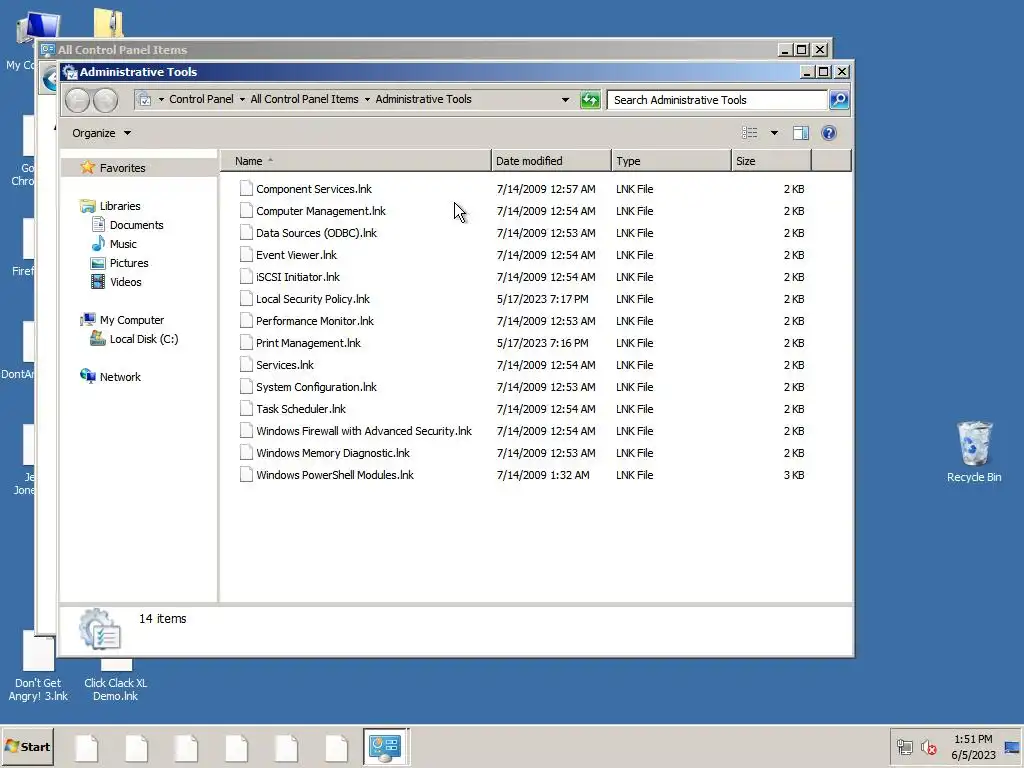Click the Network globe icon in sidebar
This screenshot has width=1024, height=768.
[88, 376]
